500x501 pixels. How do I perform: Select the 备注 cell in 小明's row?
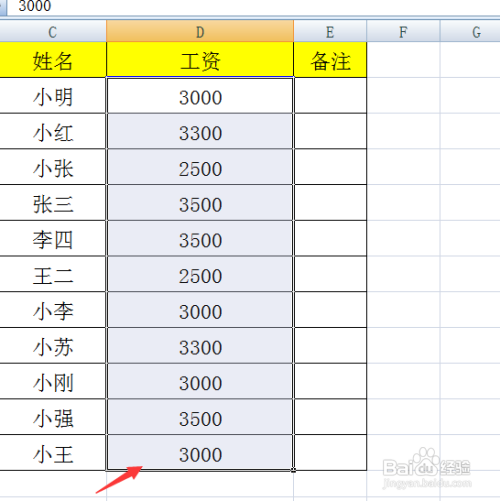pos(330,96)
